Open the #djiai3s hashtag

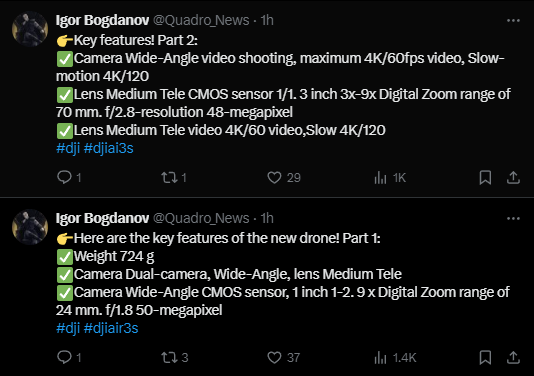tap(108, 148)
